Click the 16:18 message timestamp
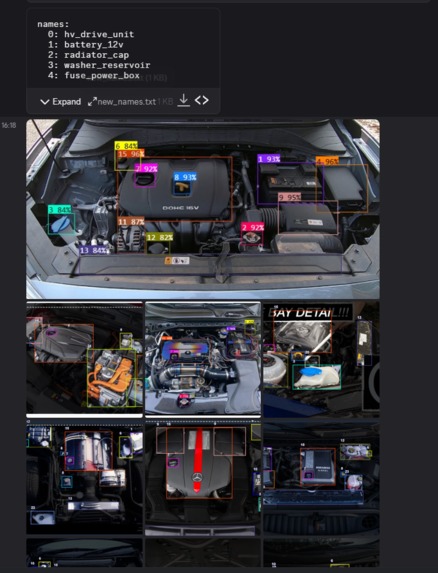This screenshot has height=573, width=438. [9, 125]
